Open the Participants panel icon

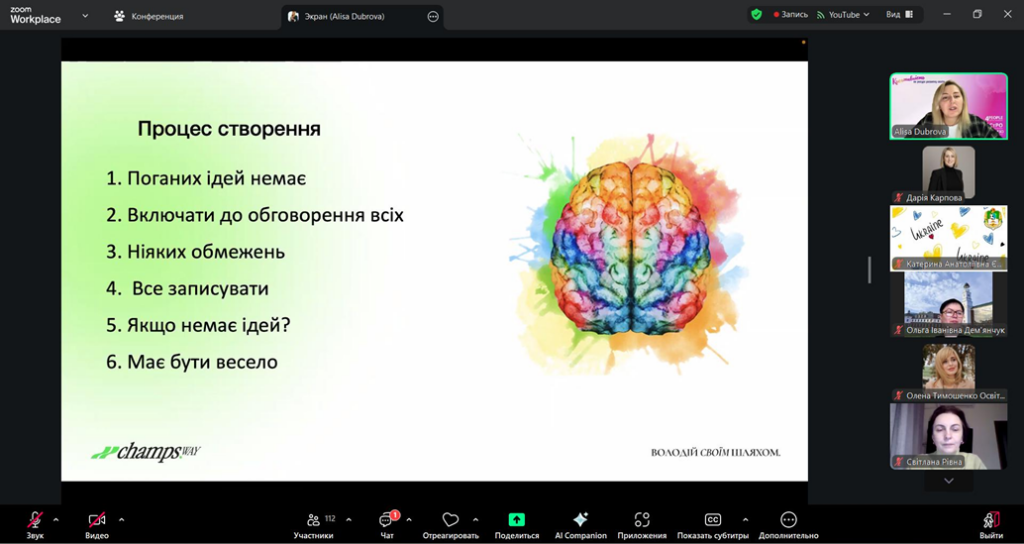(313, 520)
